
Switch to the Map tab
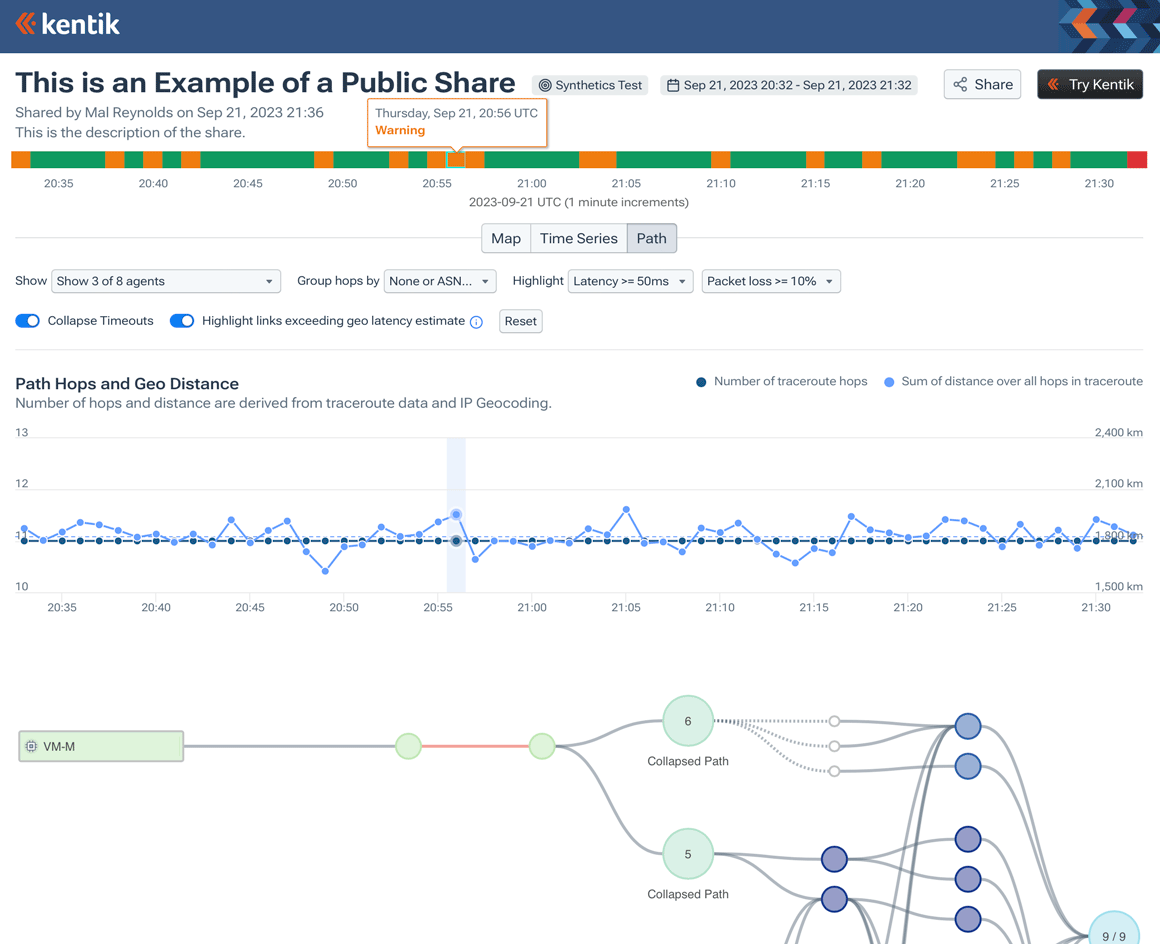pos(505,238)
